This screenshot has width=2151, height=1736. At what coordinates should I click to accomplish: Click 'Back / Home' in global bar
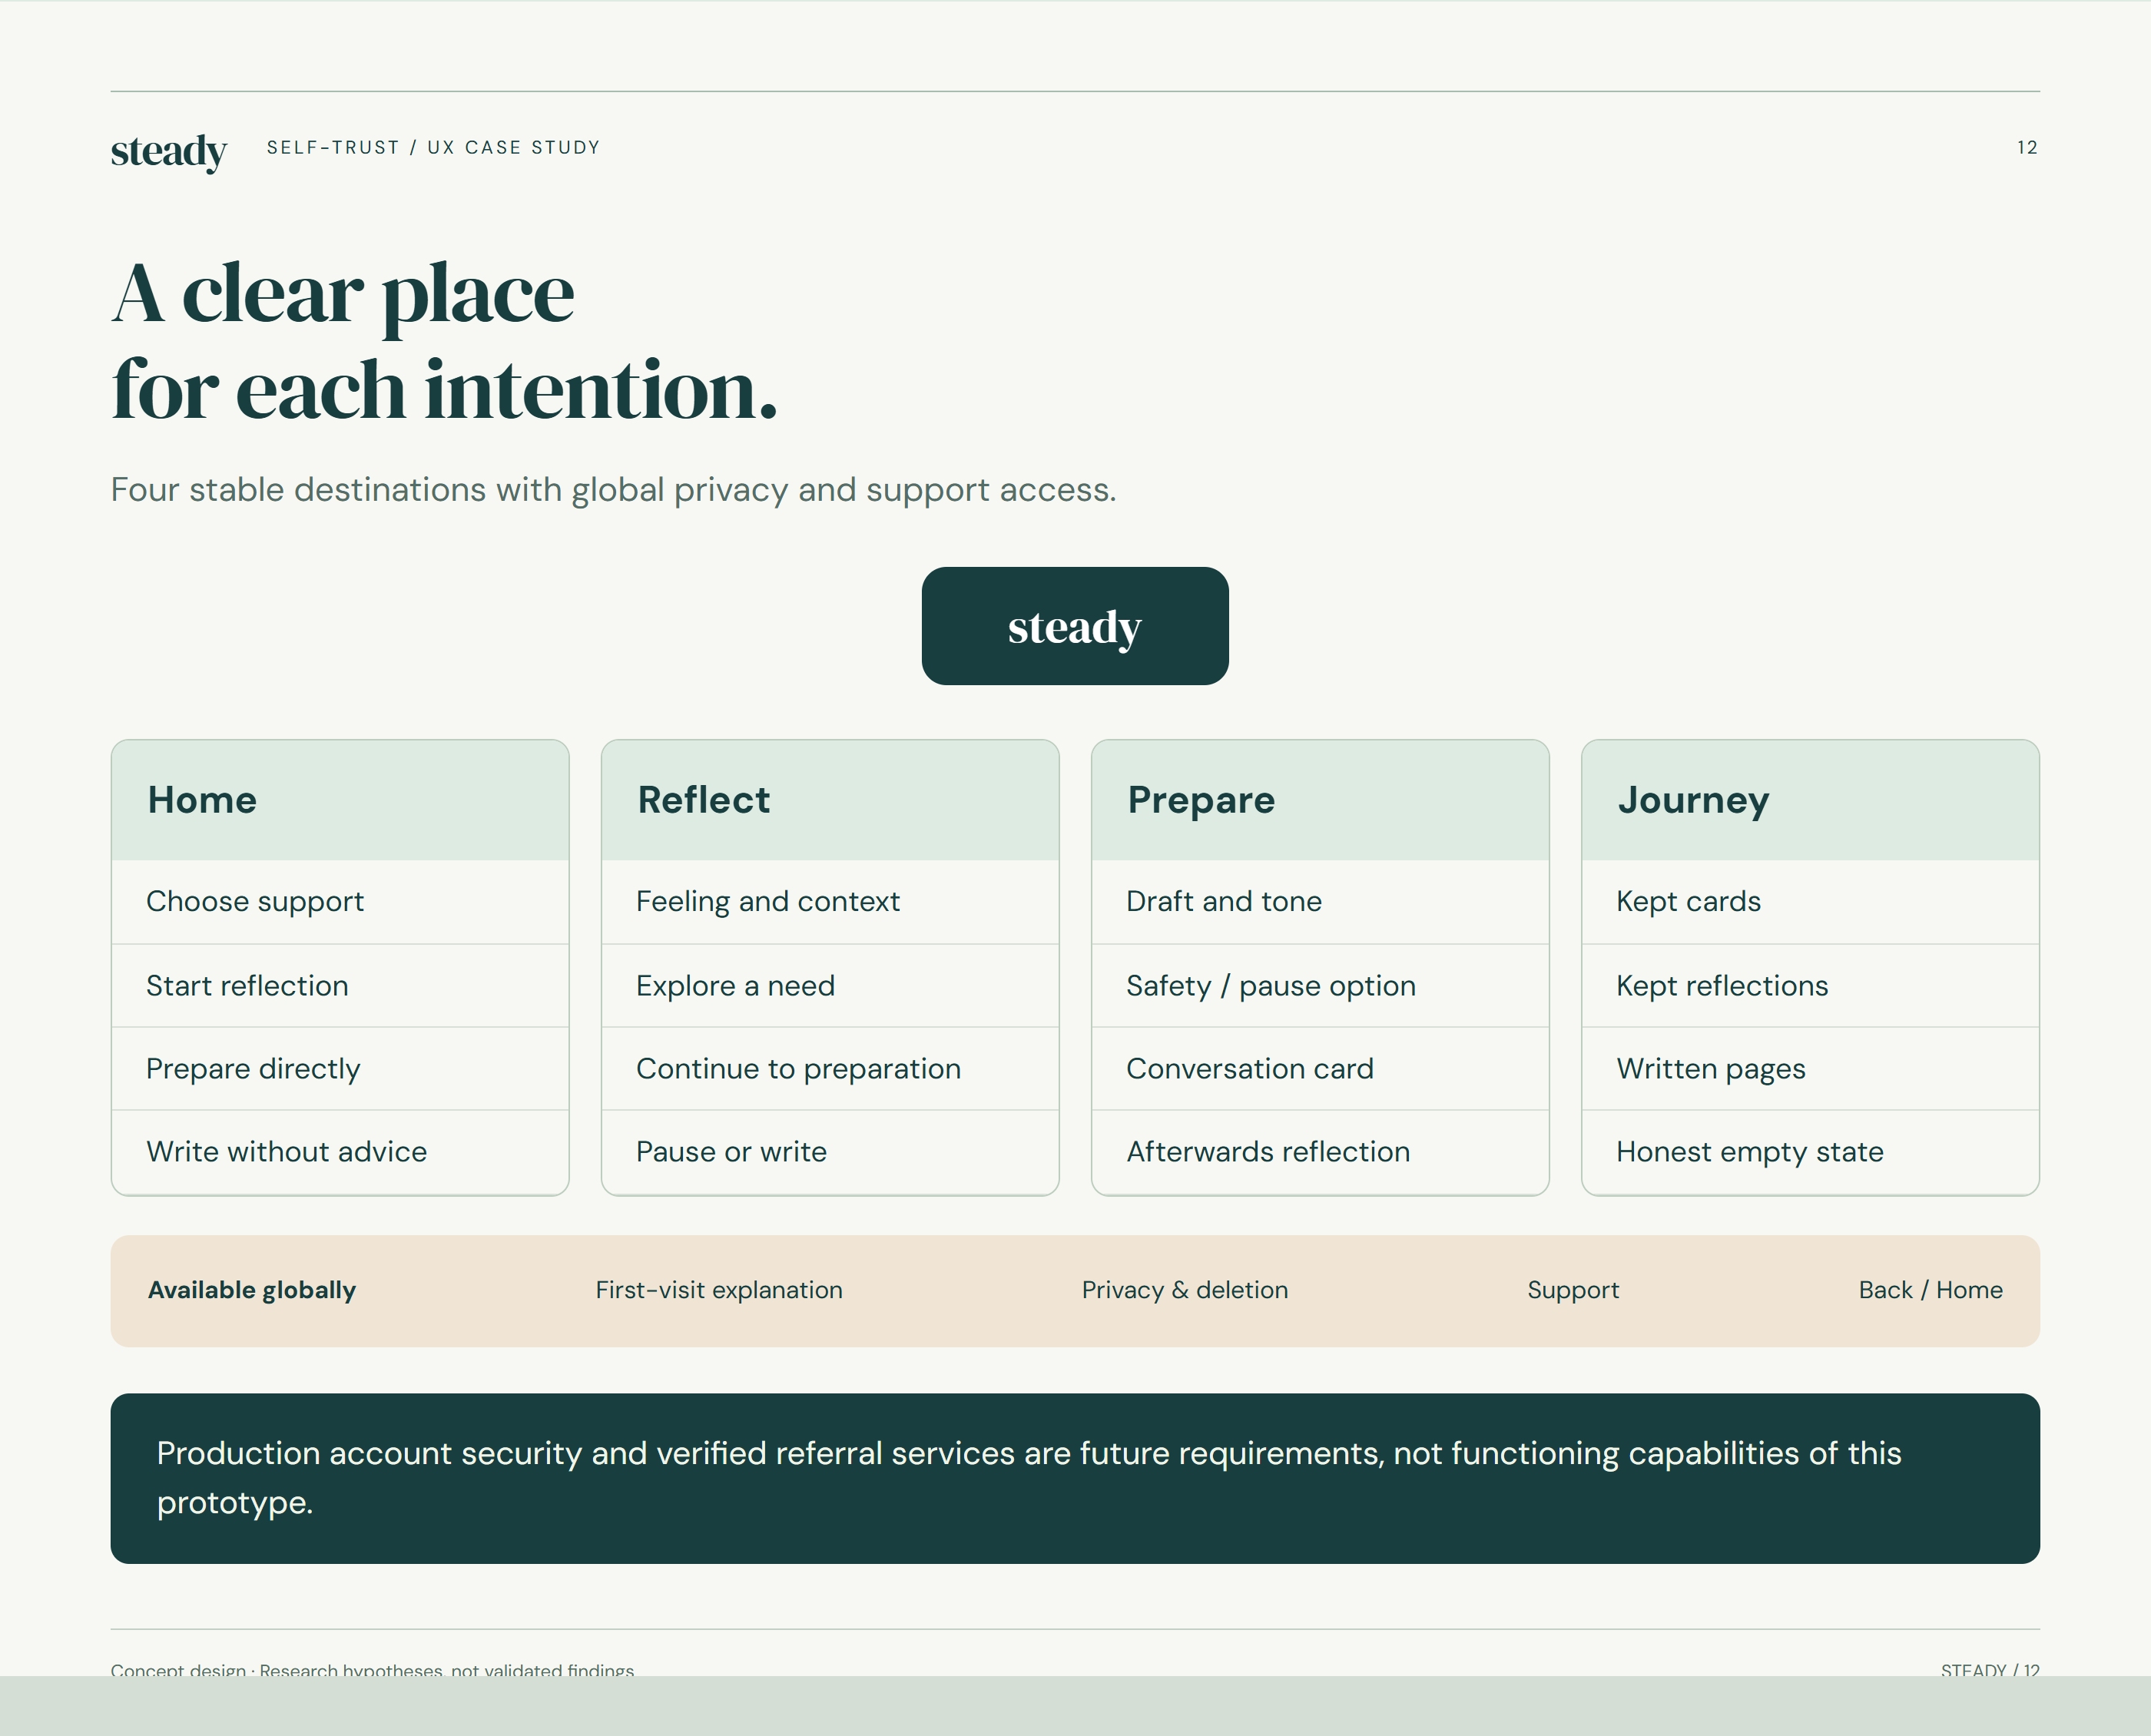click(1930, 1290)
